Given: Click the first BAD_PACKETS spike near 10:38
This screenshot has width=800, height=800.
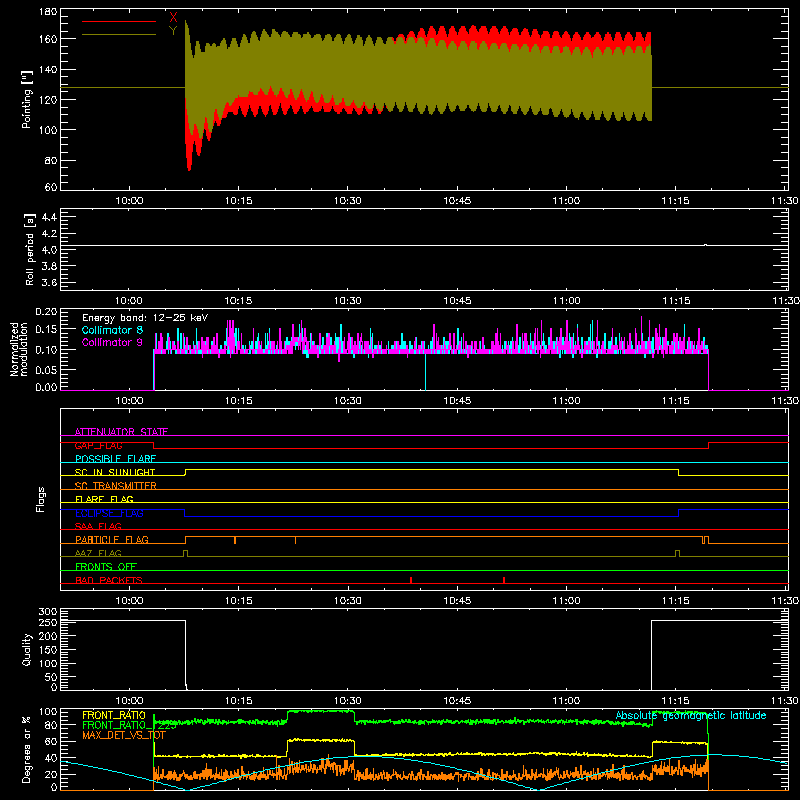Looking at the screenshot, I should click(411, 580).
